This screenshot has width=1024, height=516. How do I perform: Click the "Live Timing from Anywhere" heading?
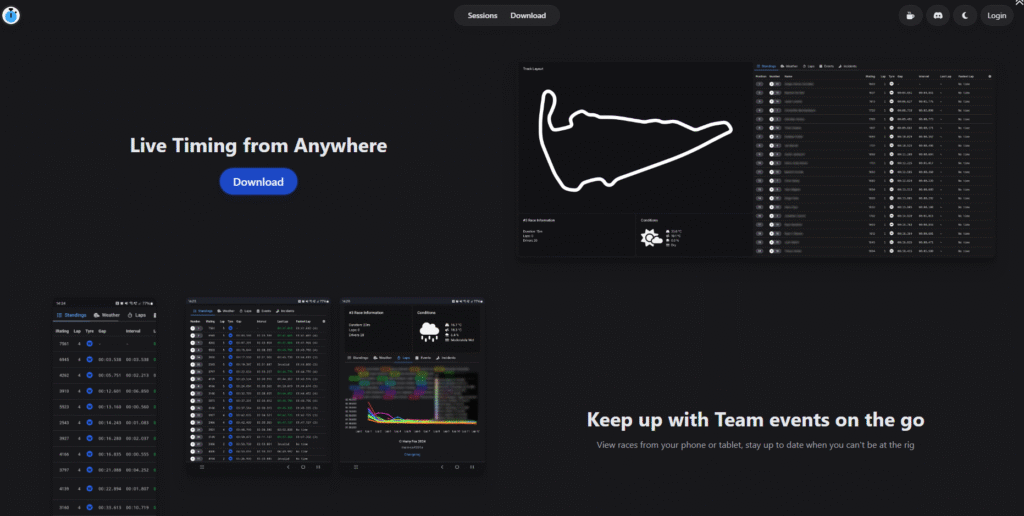tap(258, 146)
